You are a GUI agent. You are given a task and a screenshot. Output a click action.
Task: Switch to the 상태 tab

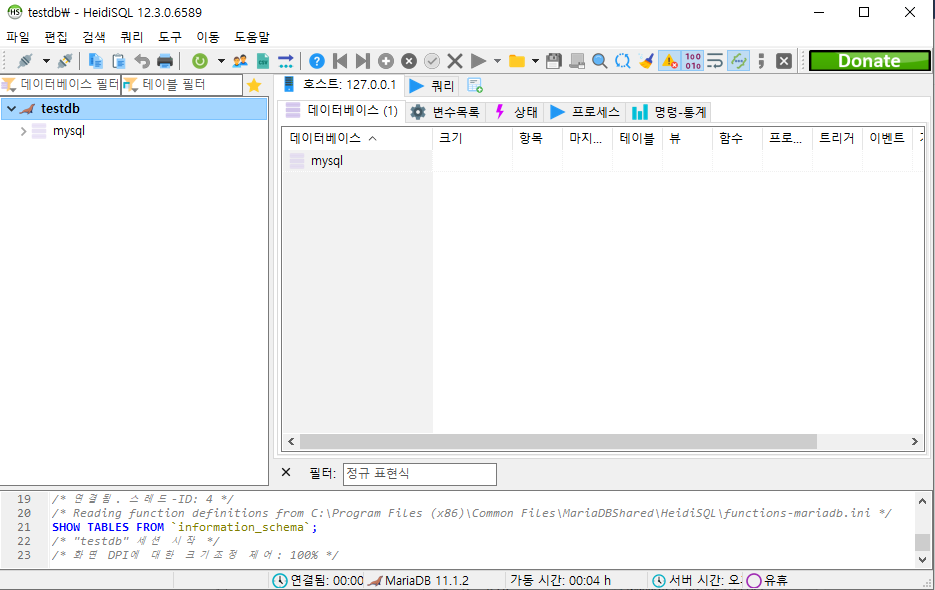pyautogui.click(x=516, y=112)
